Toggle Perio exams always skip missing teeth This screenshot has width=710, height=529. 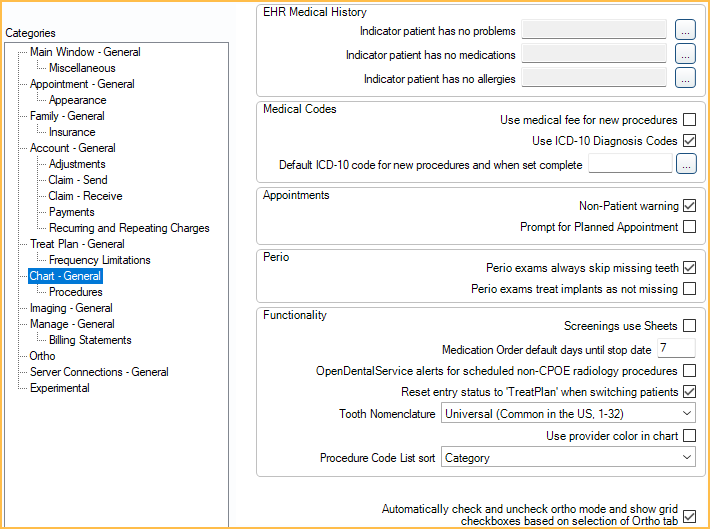689,268
